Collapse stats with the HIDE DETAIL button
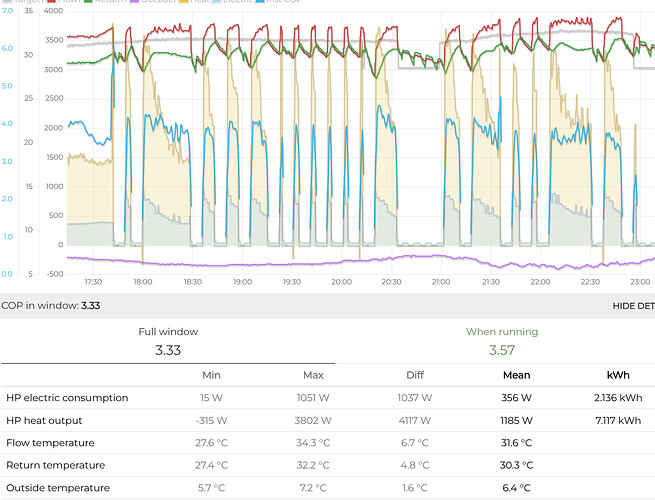Viewport: 655px width, 500px height. tap(633, 306)
